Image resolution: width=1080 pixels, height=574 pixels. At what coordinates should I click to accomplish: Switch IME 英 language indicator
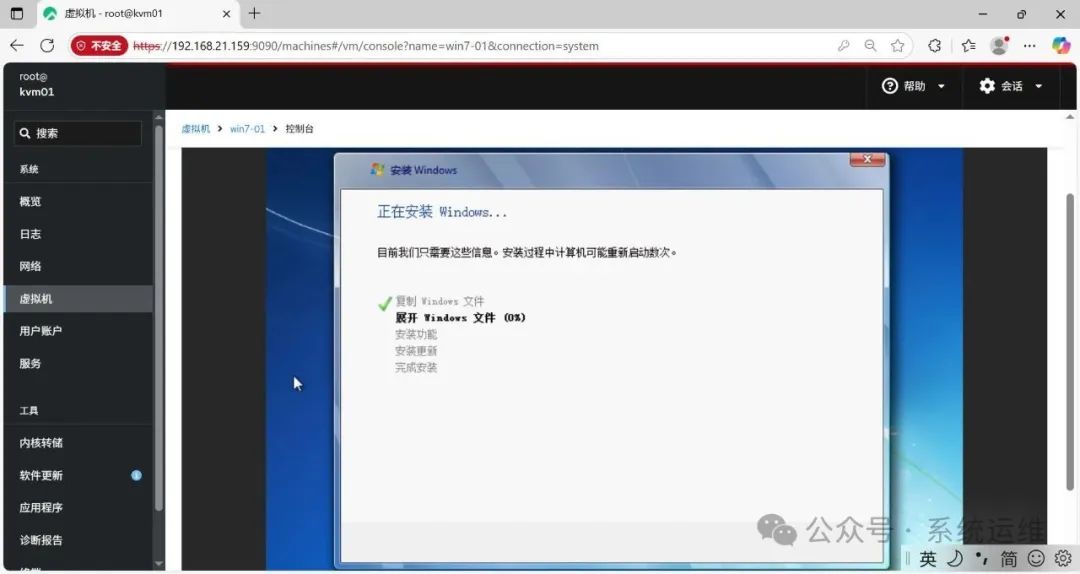928,559
